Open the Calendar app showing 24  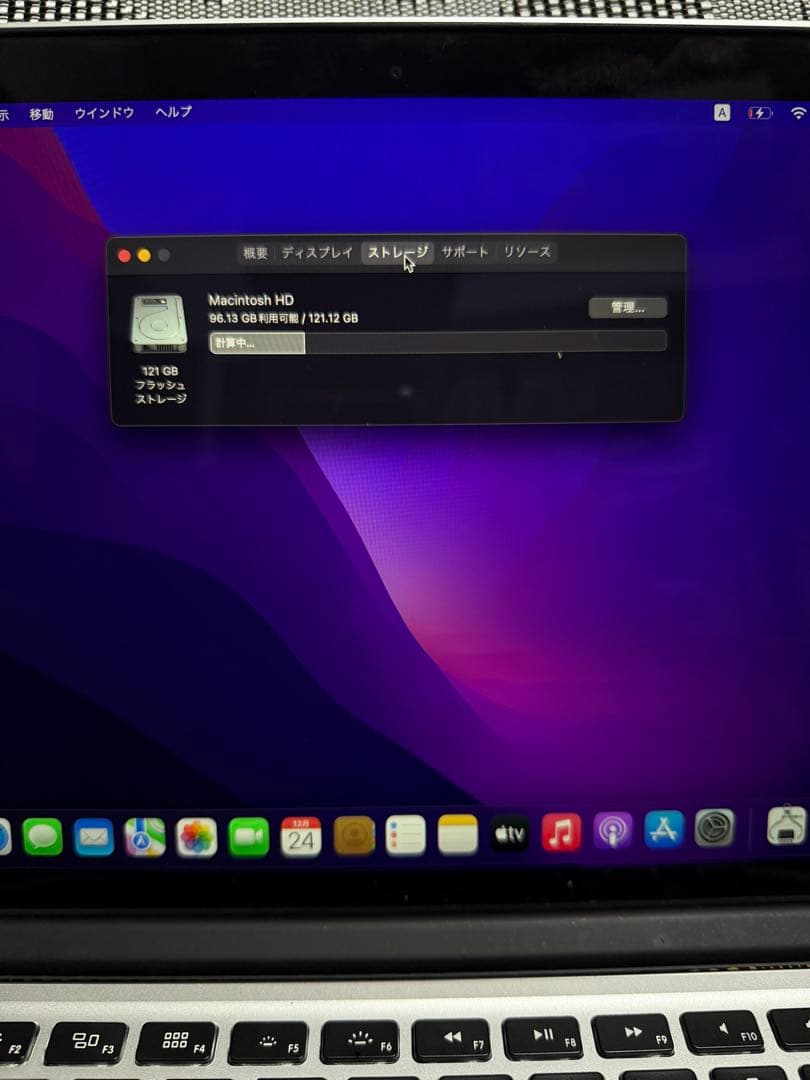coord(300,835)
